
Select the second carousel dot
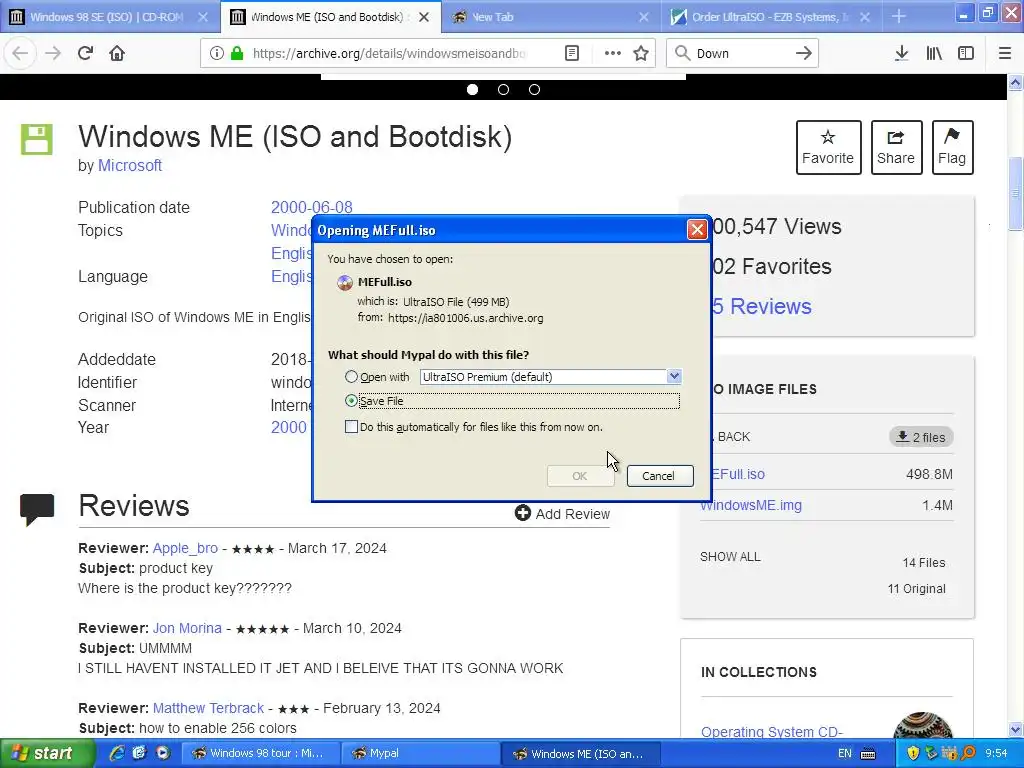[504, 89]
